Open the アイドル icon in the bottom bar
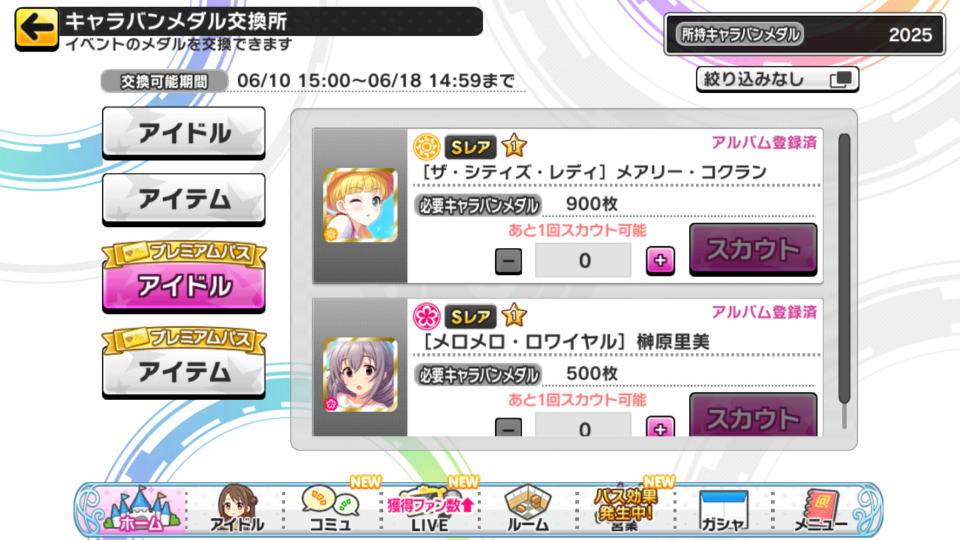 [x=237, y=508]
